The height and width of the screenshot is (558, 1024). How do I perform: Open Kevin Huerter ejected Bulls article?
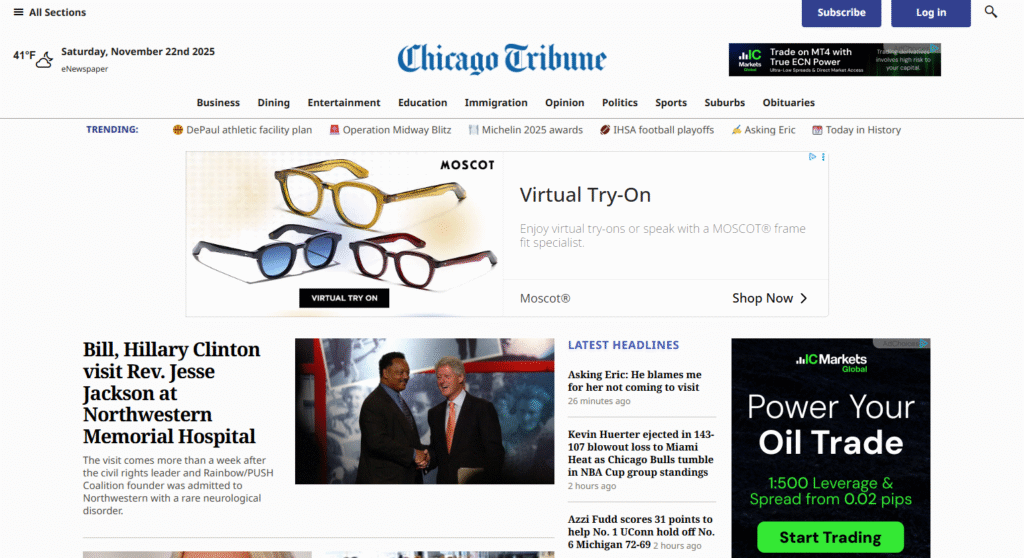641,453
